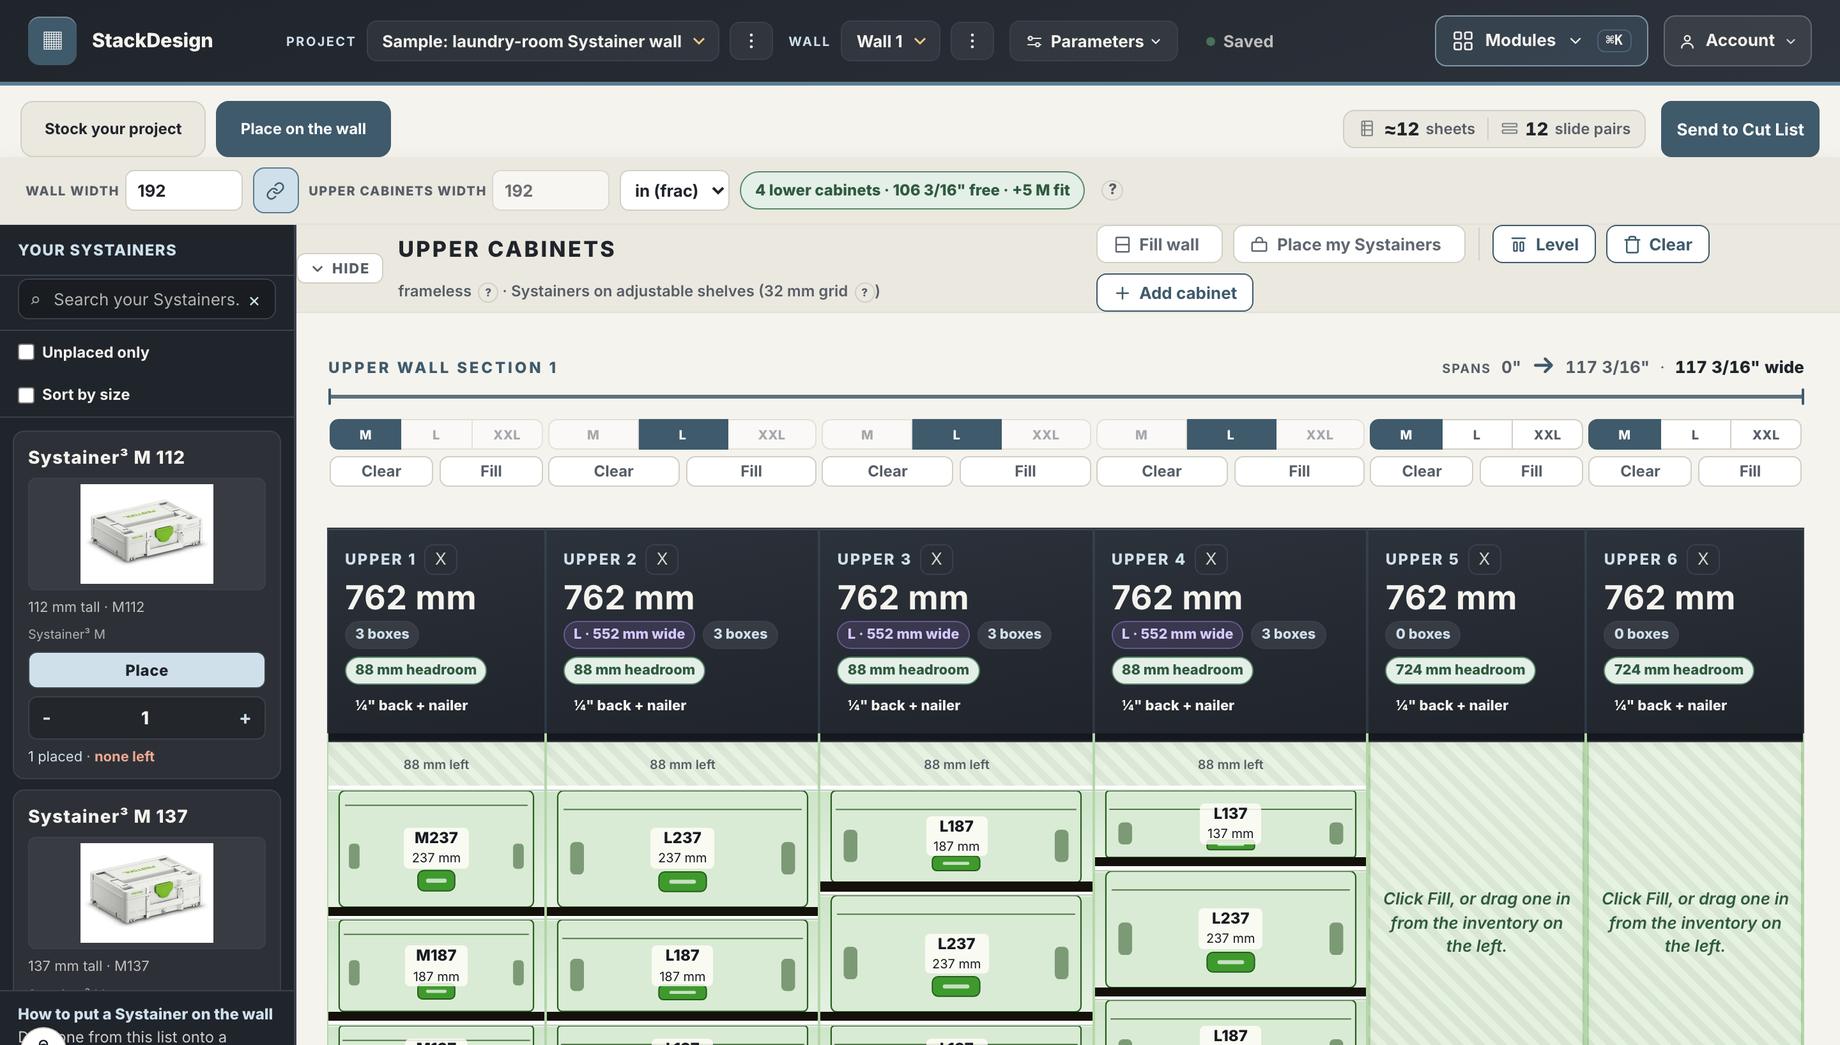Place the Systainer M 112

147,670
